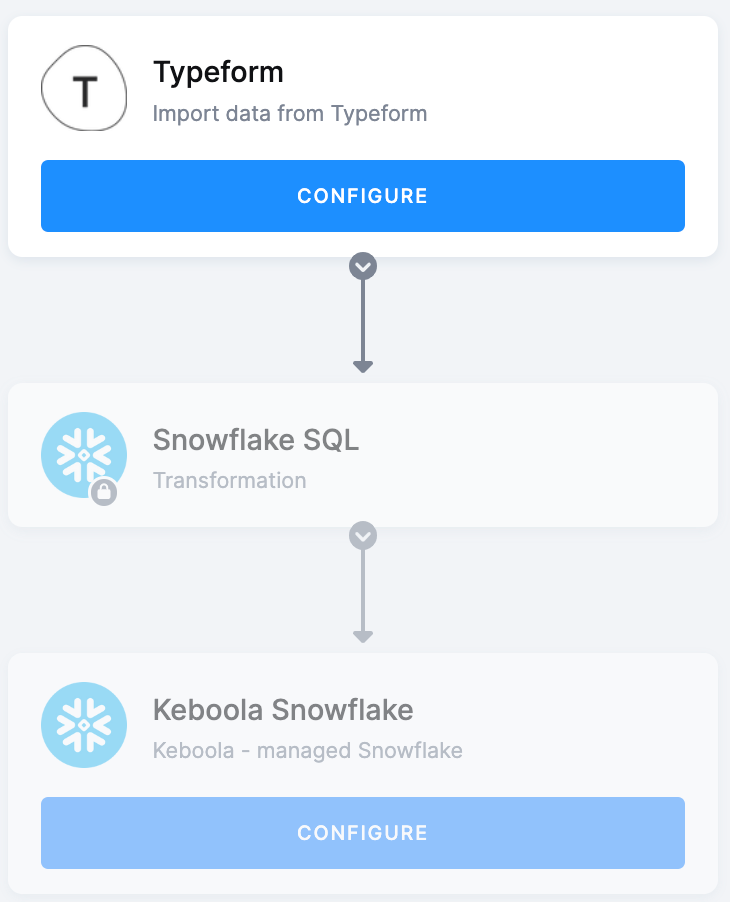
Task: Click the Keboola Snowflake destination icon
Action: click(x=84, y=724)
